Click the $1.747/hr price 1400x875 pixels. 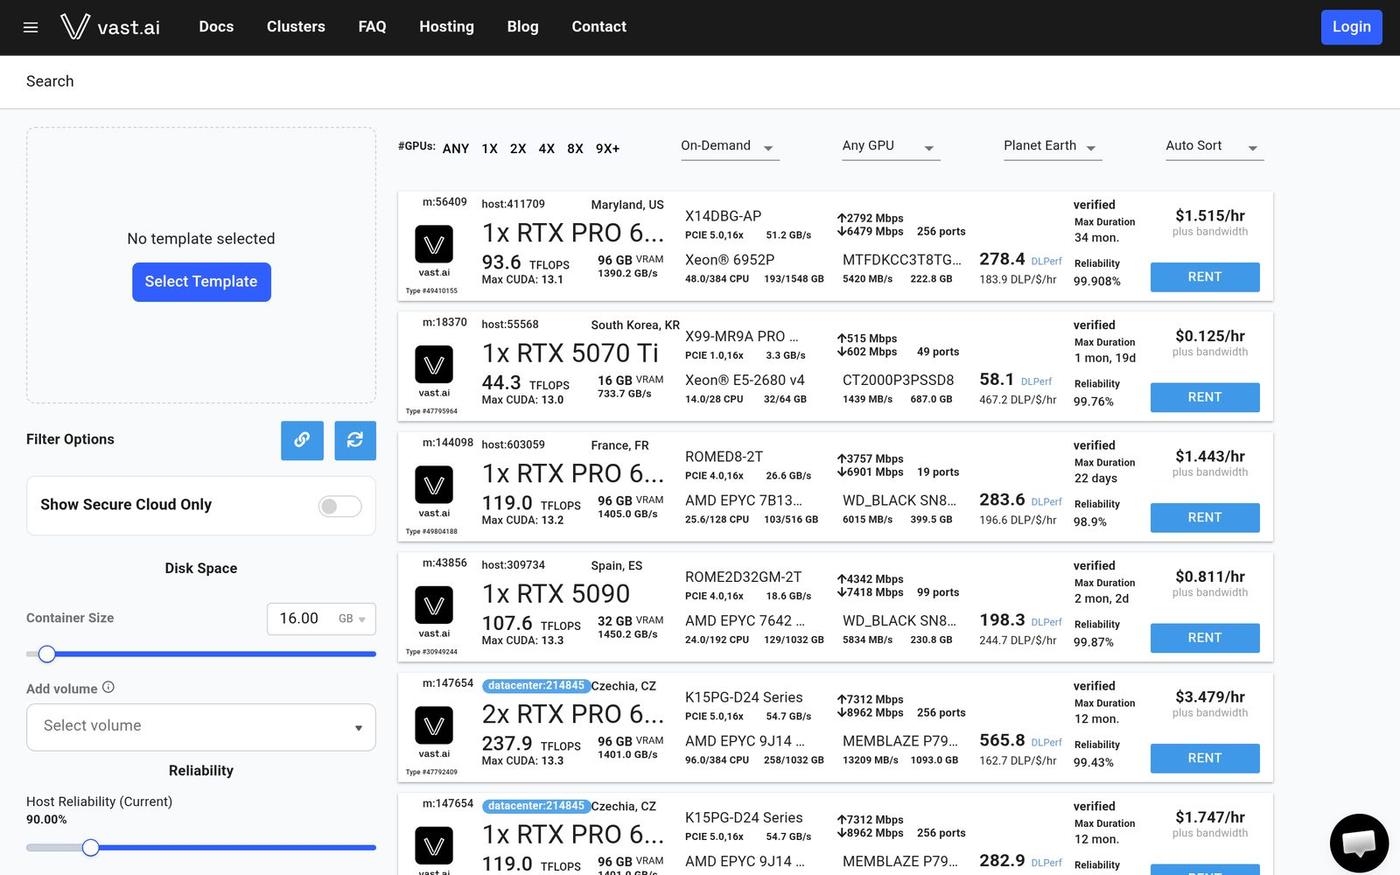point(1210,817)
